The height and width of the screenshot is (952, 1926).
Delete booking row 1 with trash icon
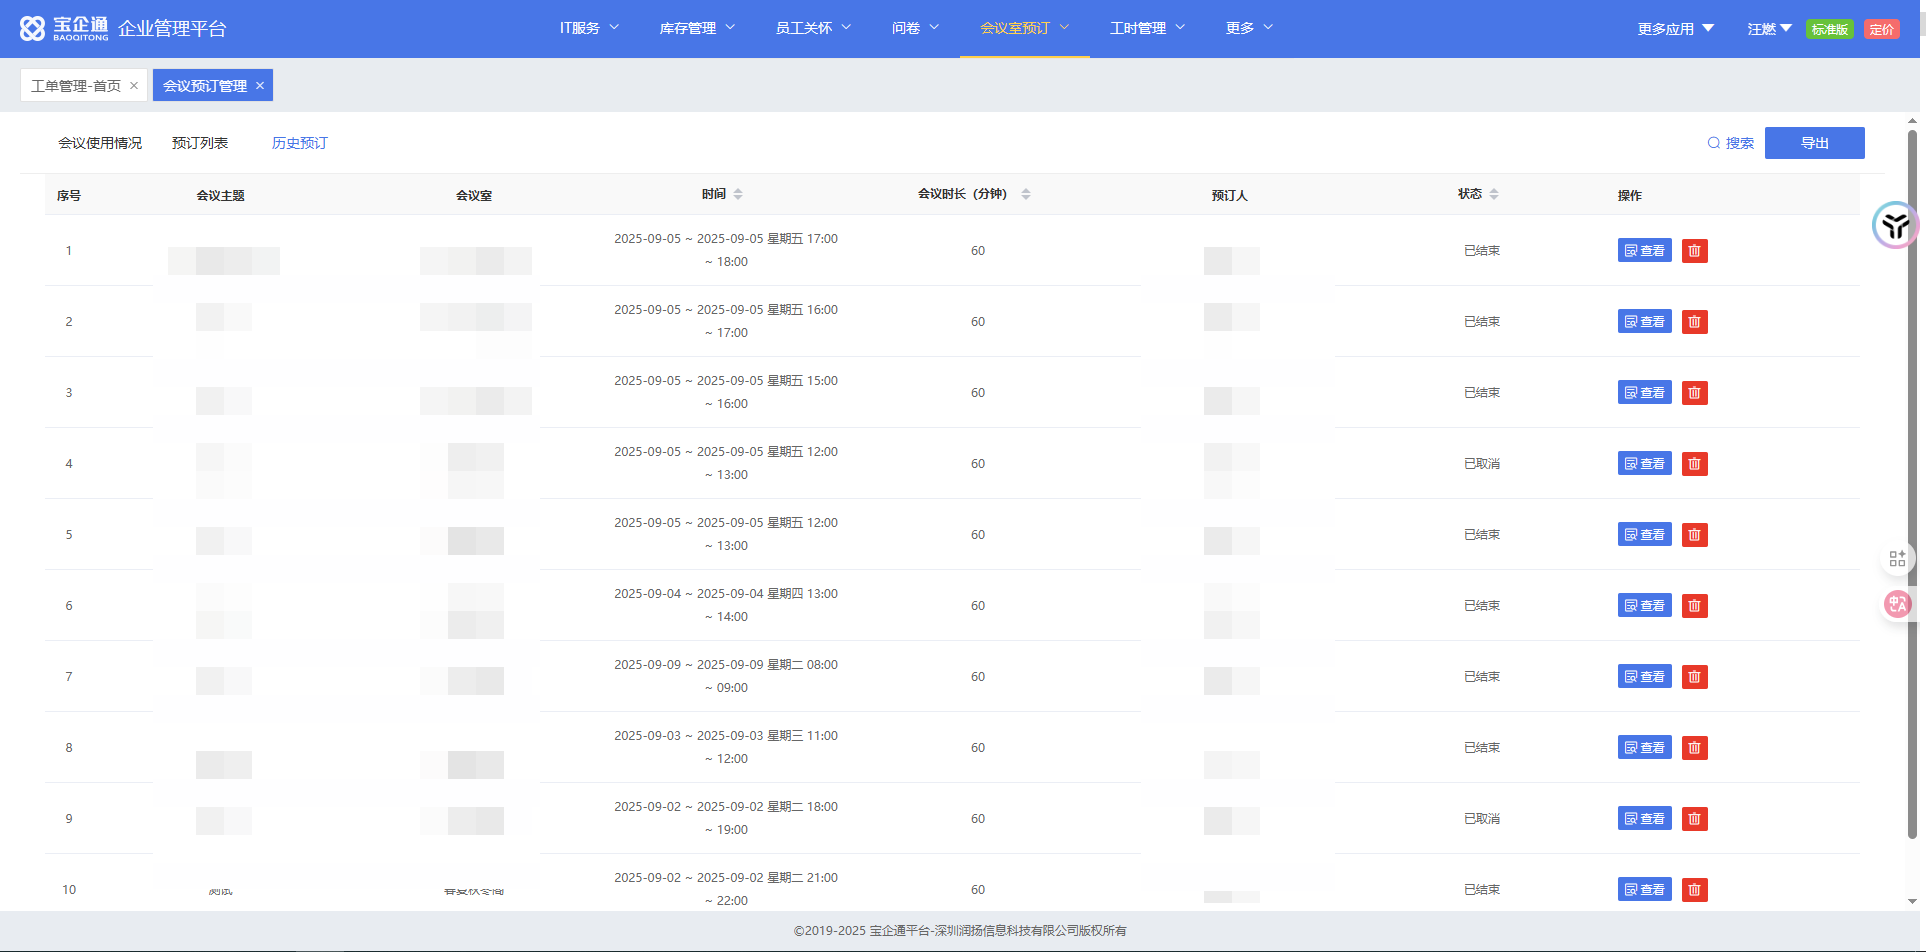(1694, 251)
